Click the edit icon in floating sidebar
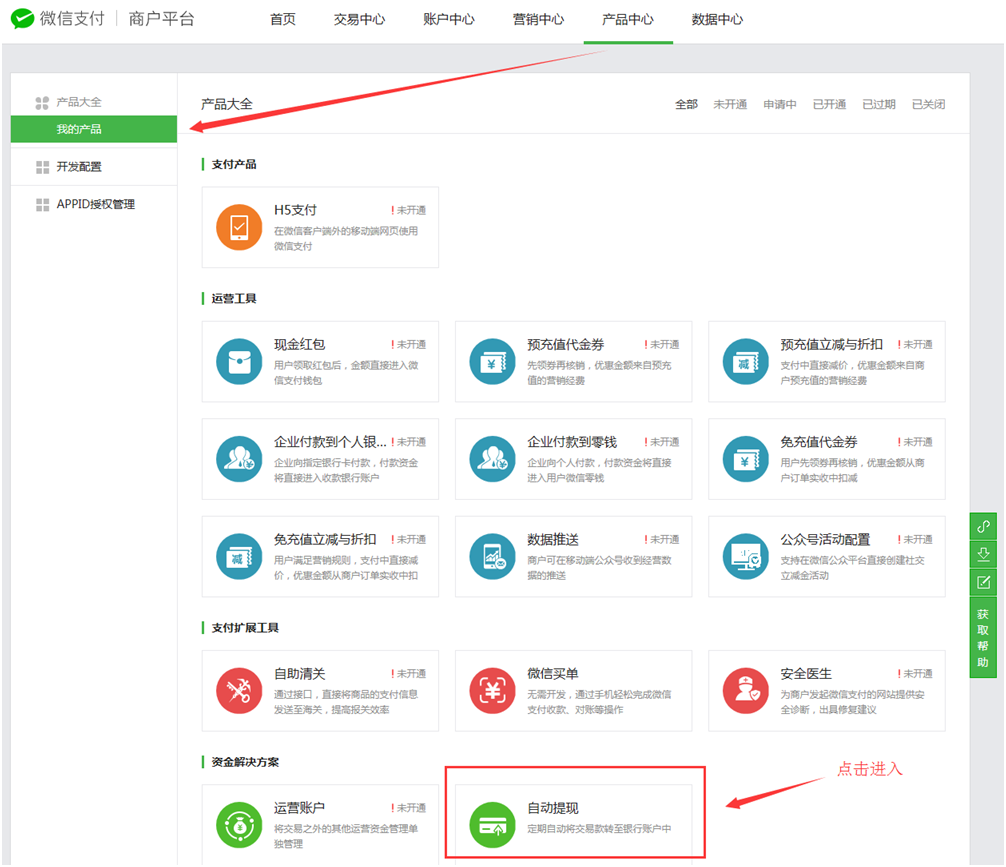 pyautogui.click(x=983, y=582)
